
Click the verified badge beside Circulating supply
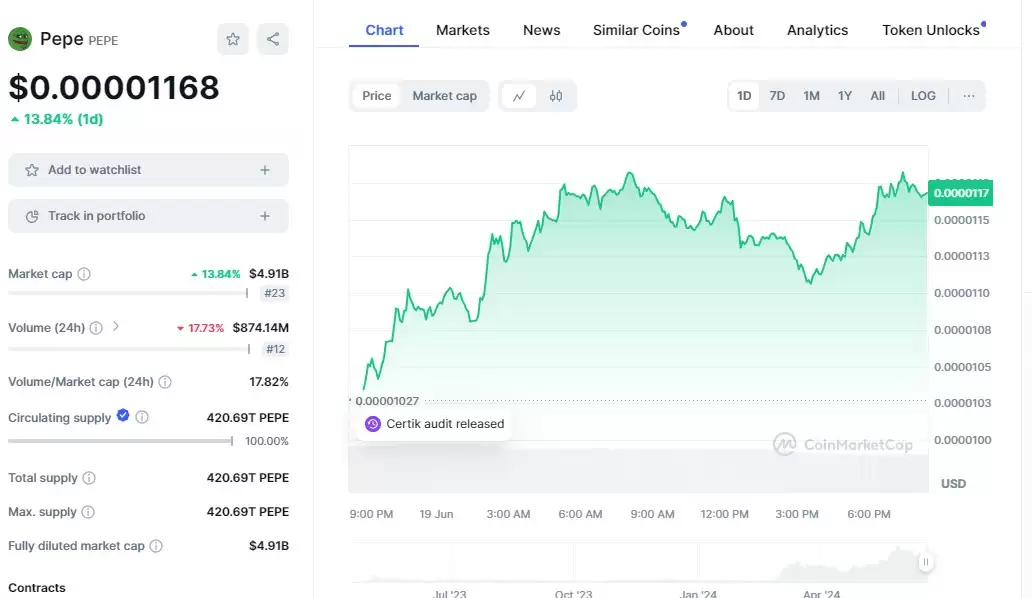123,416
